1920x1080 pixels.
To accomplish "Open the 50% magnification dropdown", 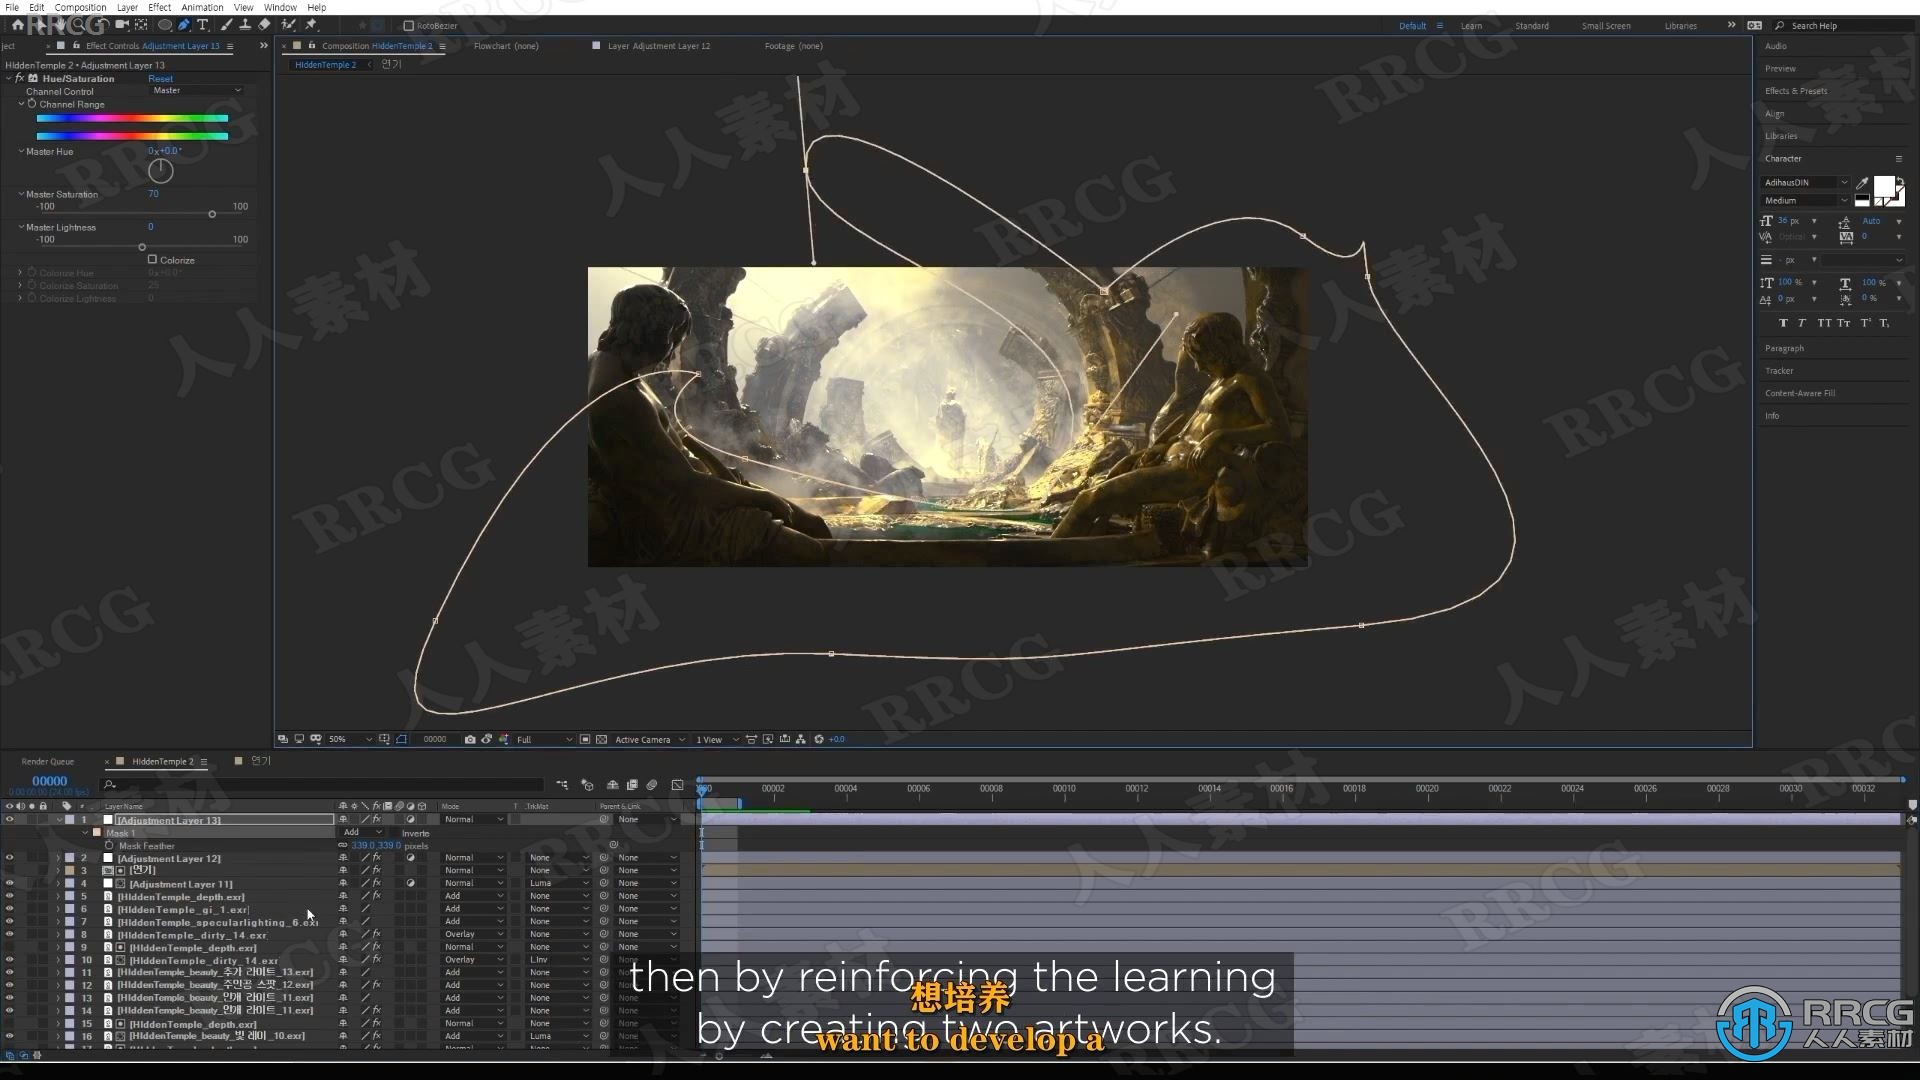I will 350,739.
